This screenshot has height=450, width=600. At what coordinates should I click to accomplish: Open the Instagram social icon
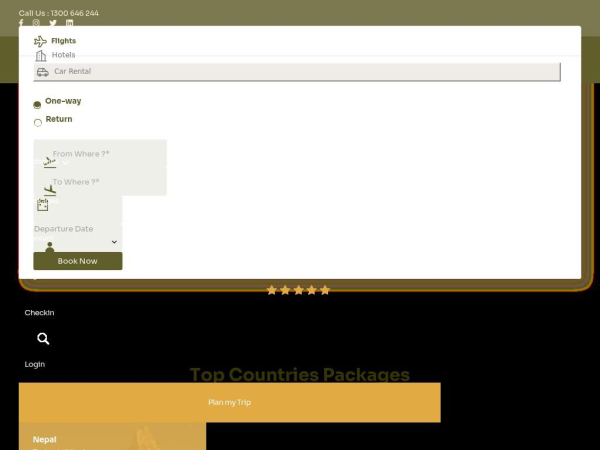tap(36, 23)
